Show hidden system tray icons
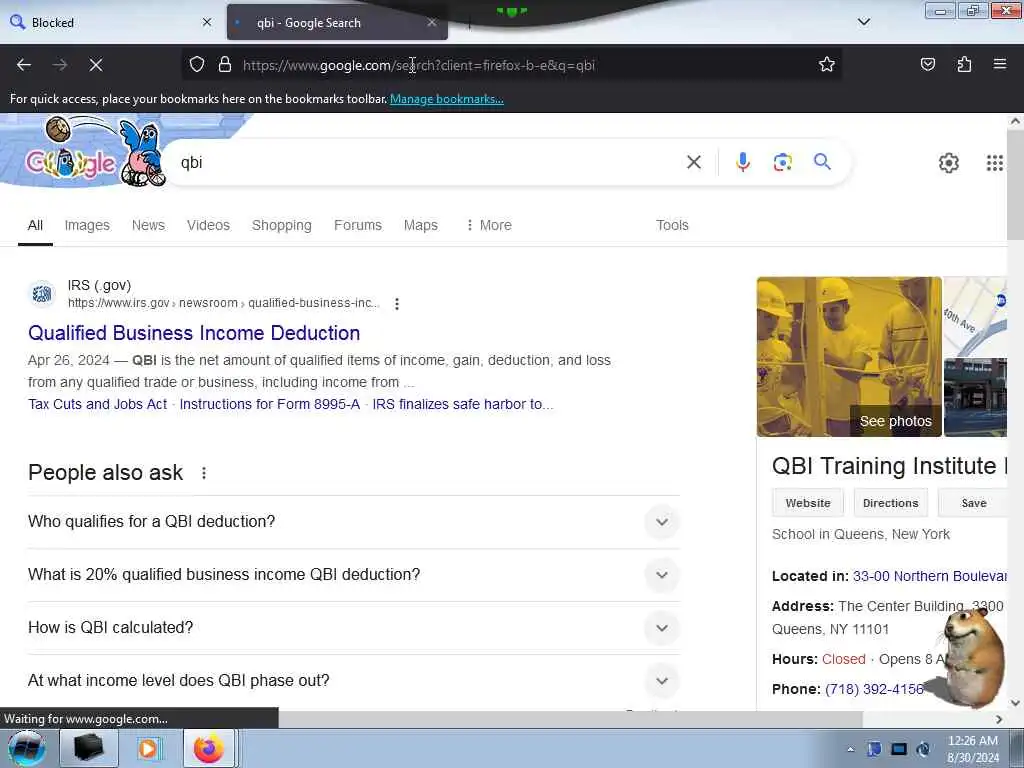 [850, 749]
